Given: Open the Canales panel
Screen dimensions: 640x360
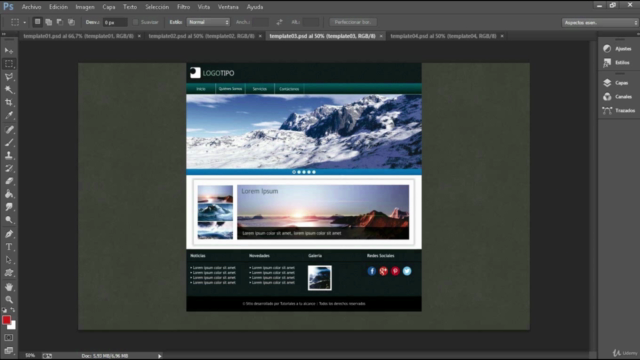Looking at the screenshot, I should pyautogui.click(x=618, y=97).
